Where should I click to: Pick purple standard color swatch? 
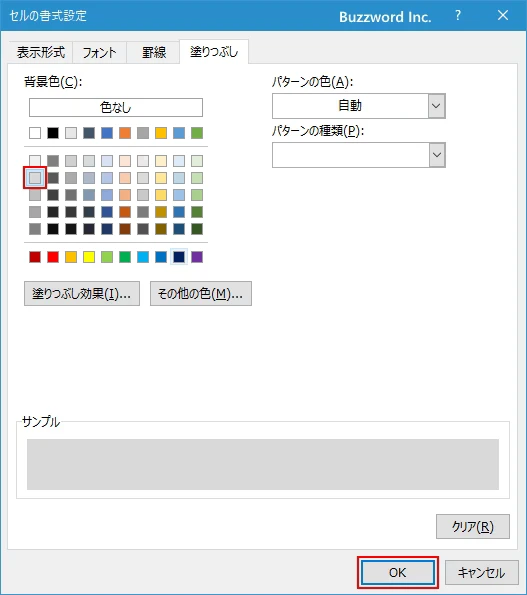pos(197,257)
